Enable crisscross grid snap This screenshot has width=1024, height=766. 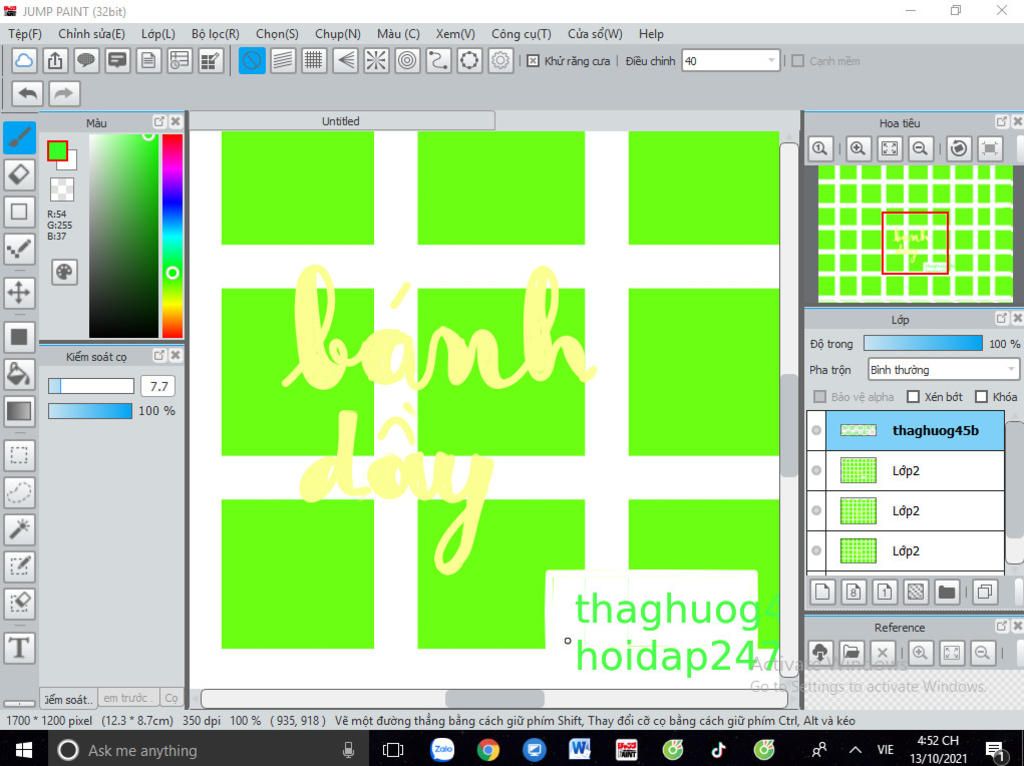[x=314, y=61]
